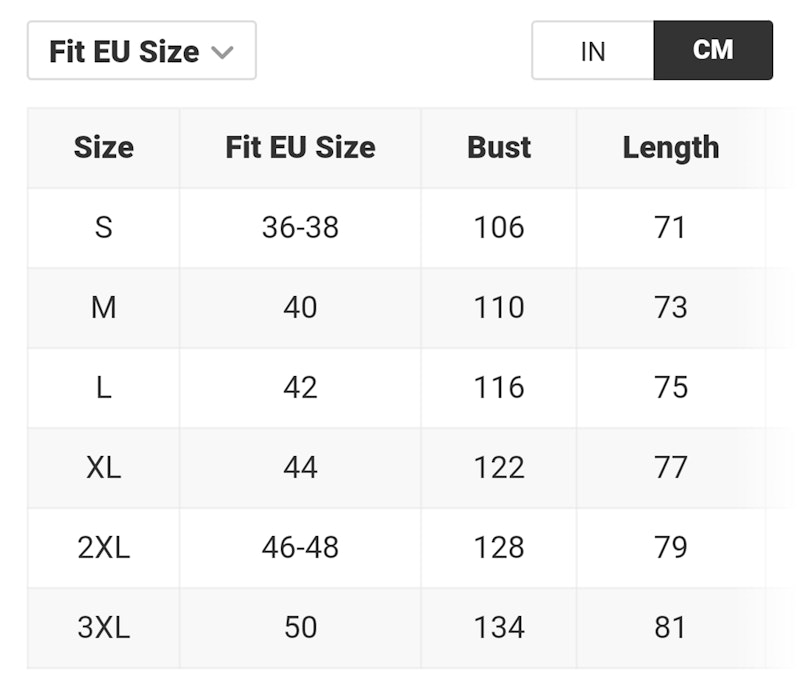
Task: Click the chevron arrow beside Fit EU Size
Action: (222, 52)
